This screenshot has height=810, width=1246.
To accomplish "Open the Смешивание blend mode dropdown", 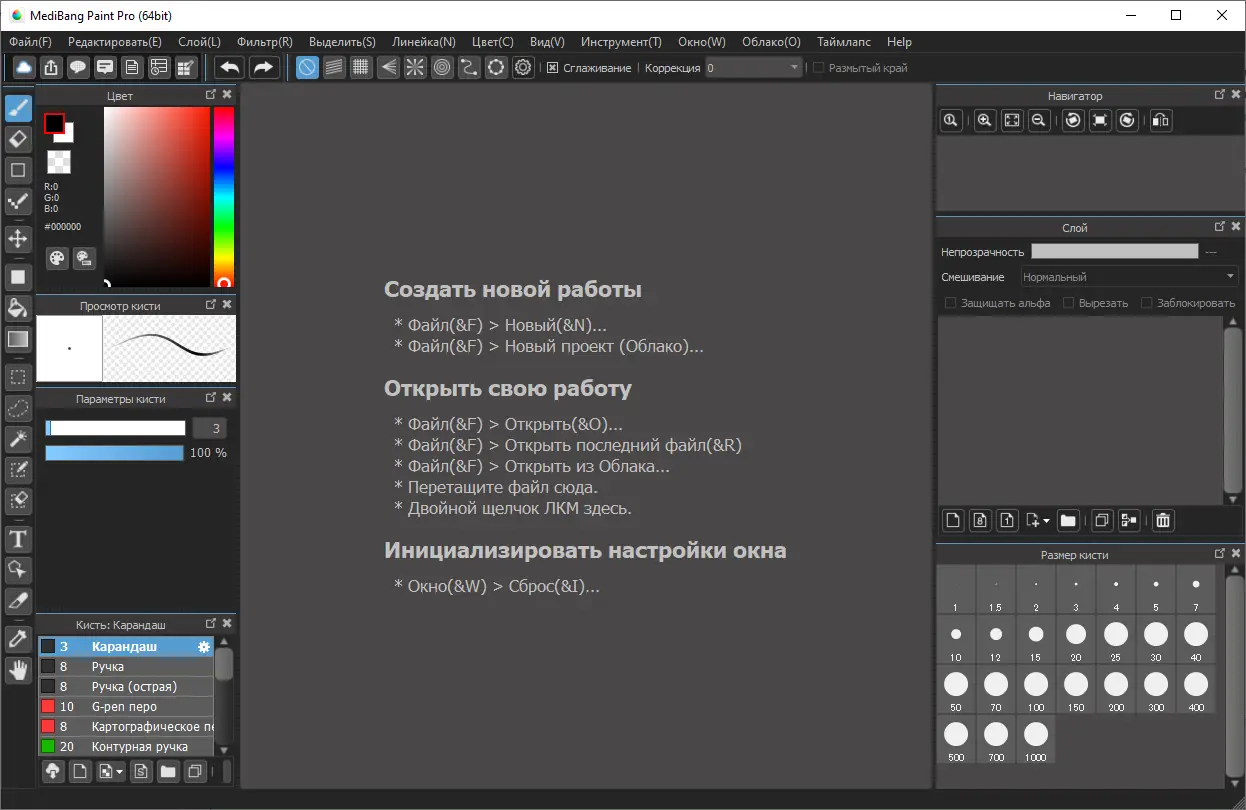I will coord(1129,277).
